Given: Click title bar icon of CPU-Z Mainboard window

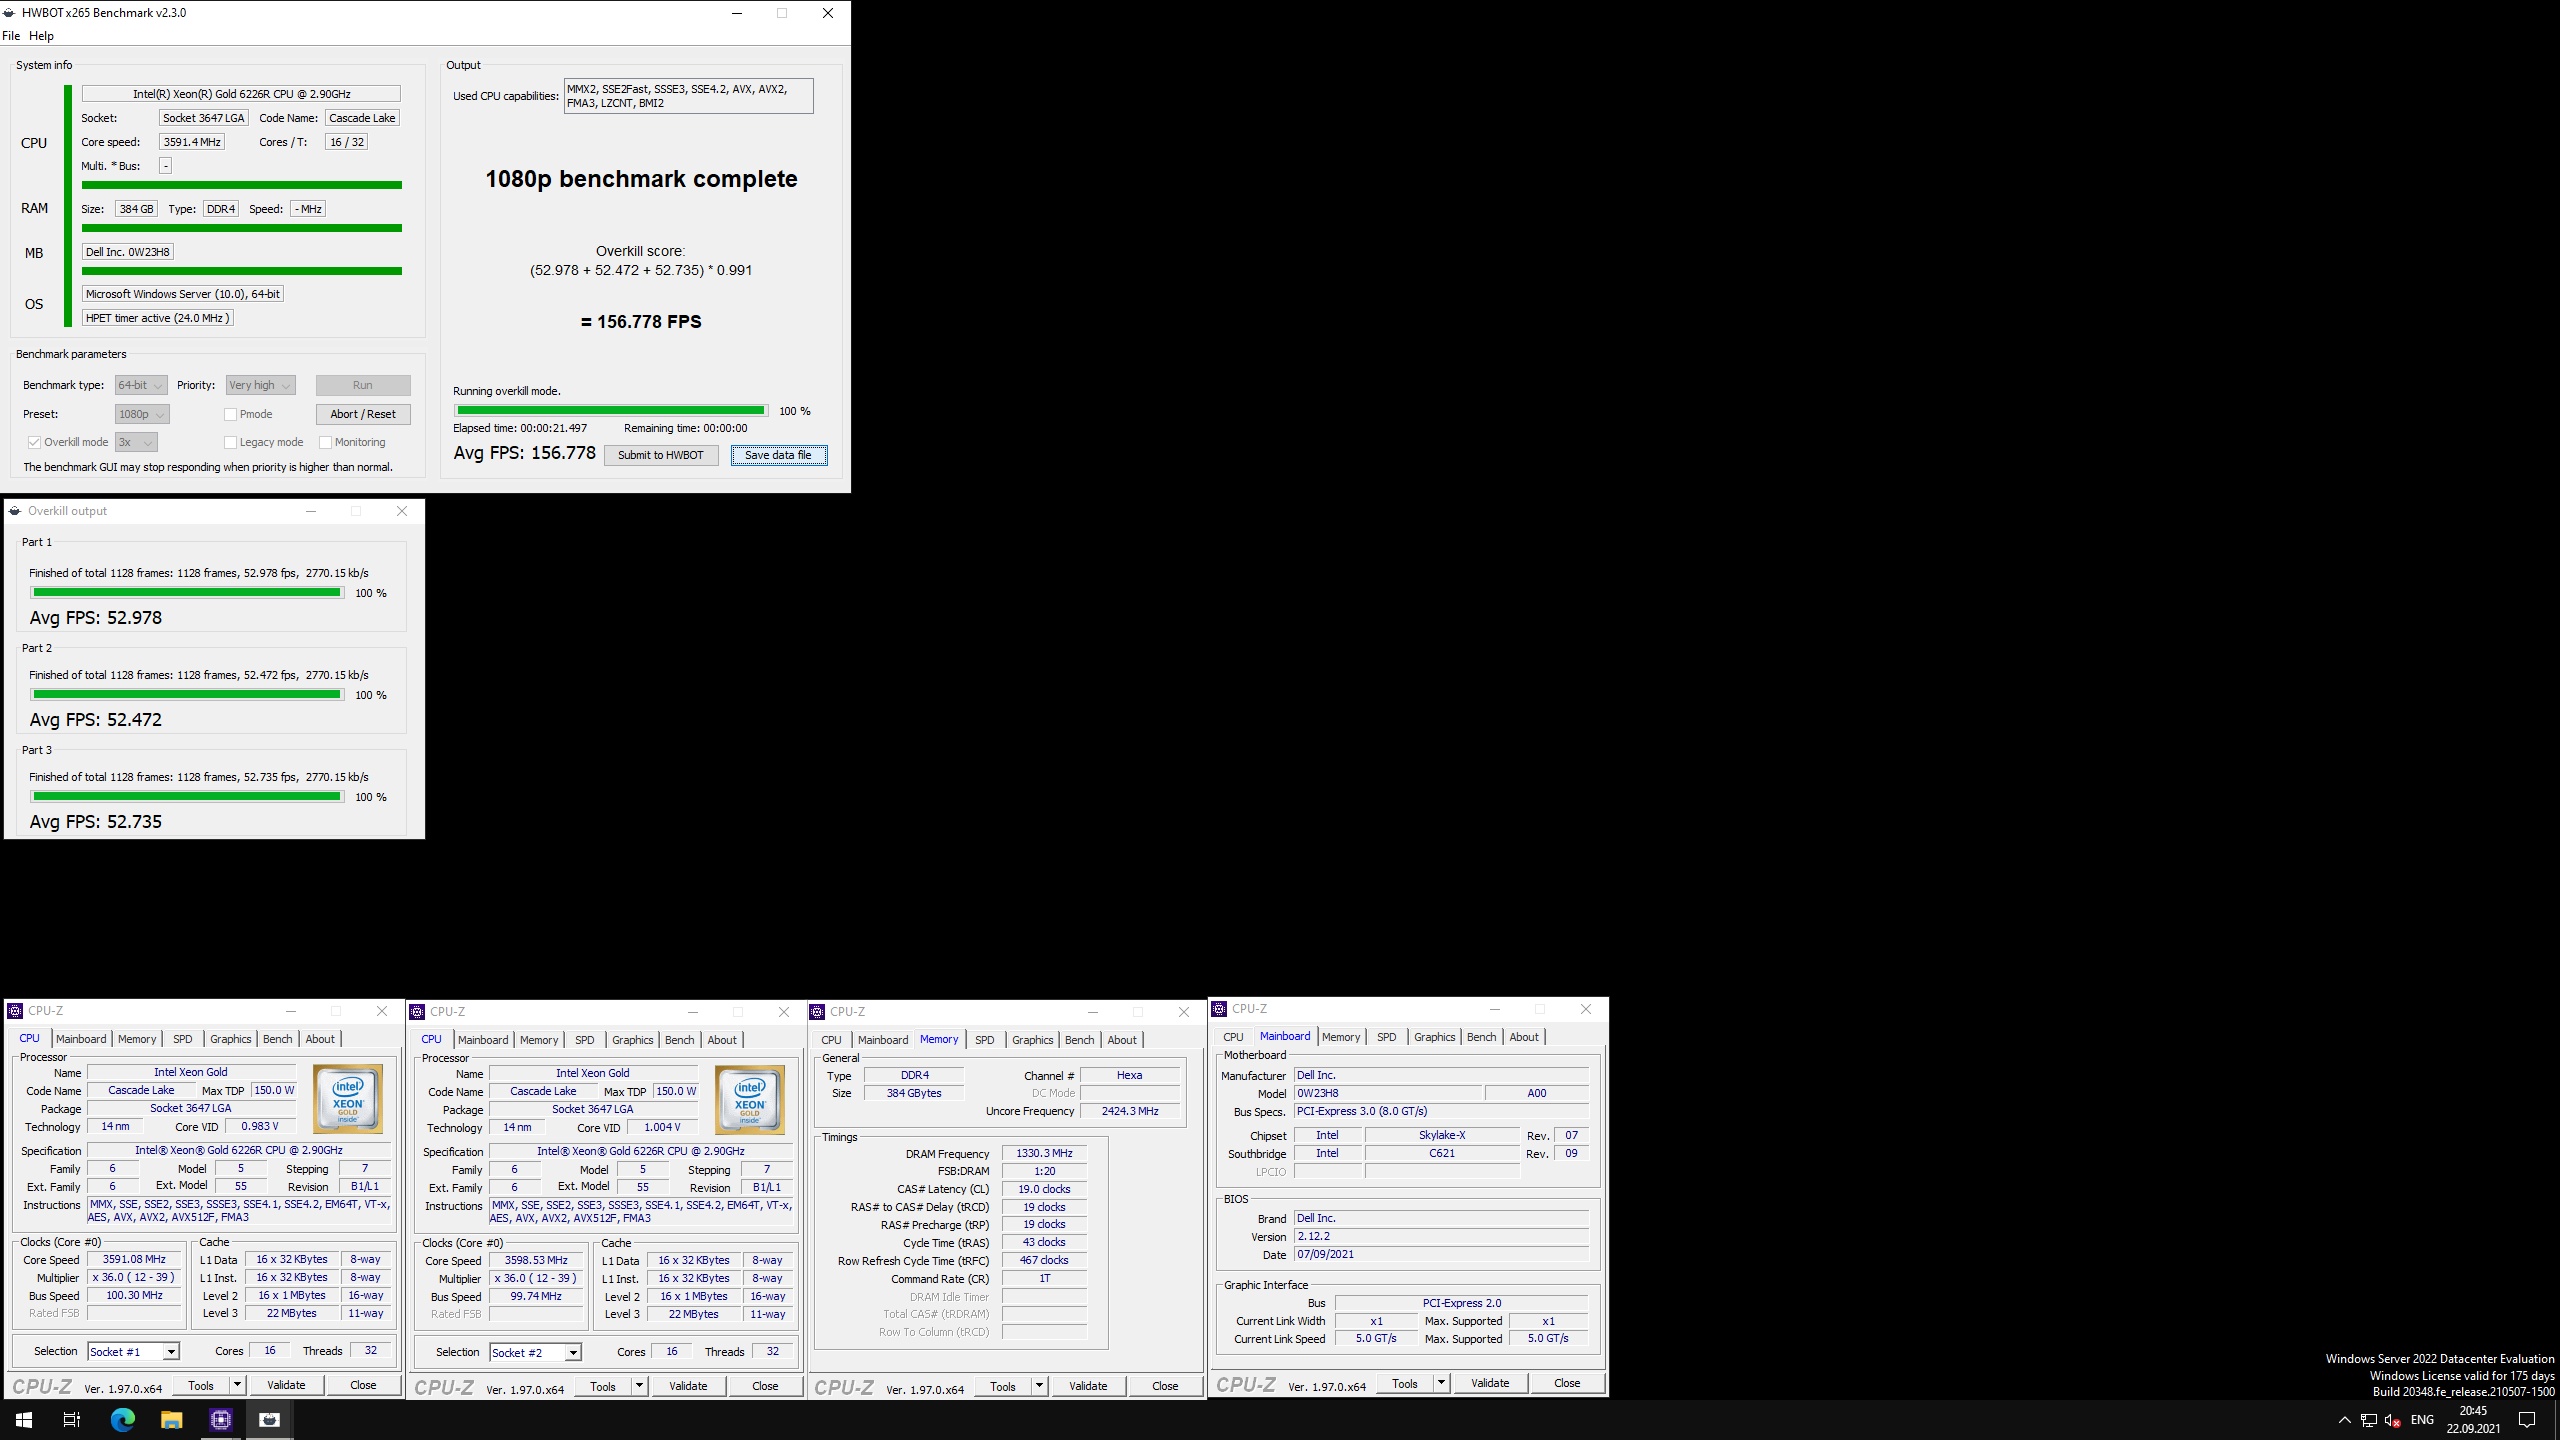Looking at the screenshot, I should 1219,1009.
